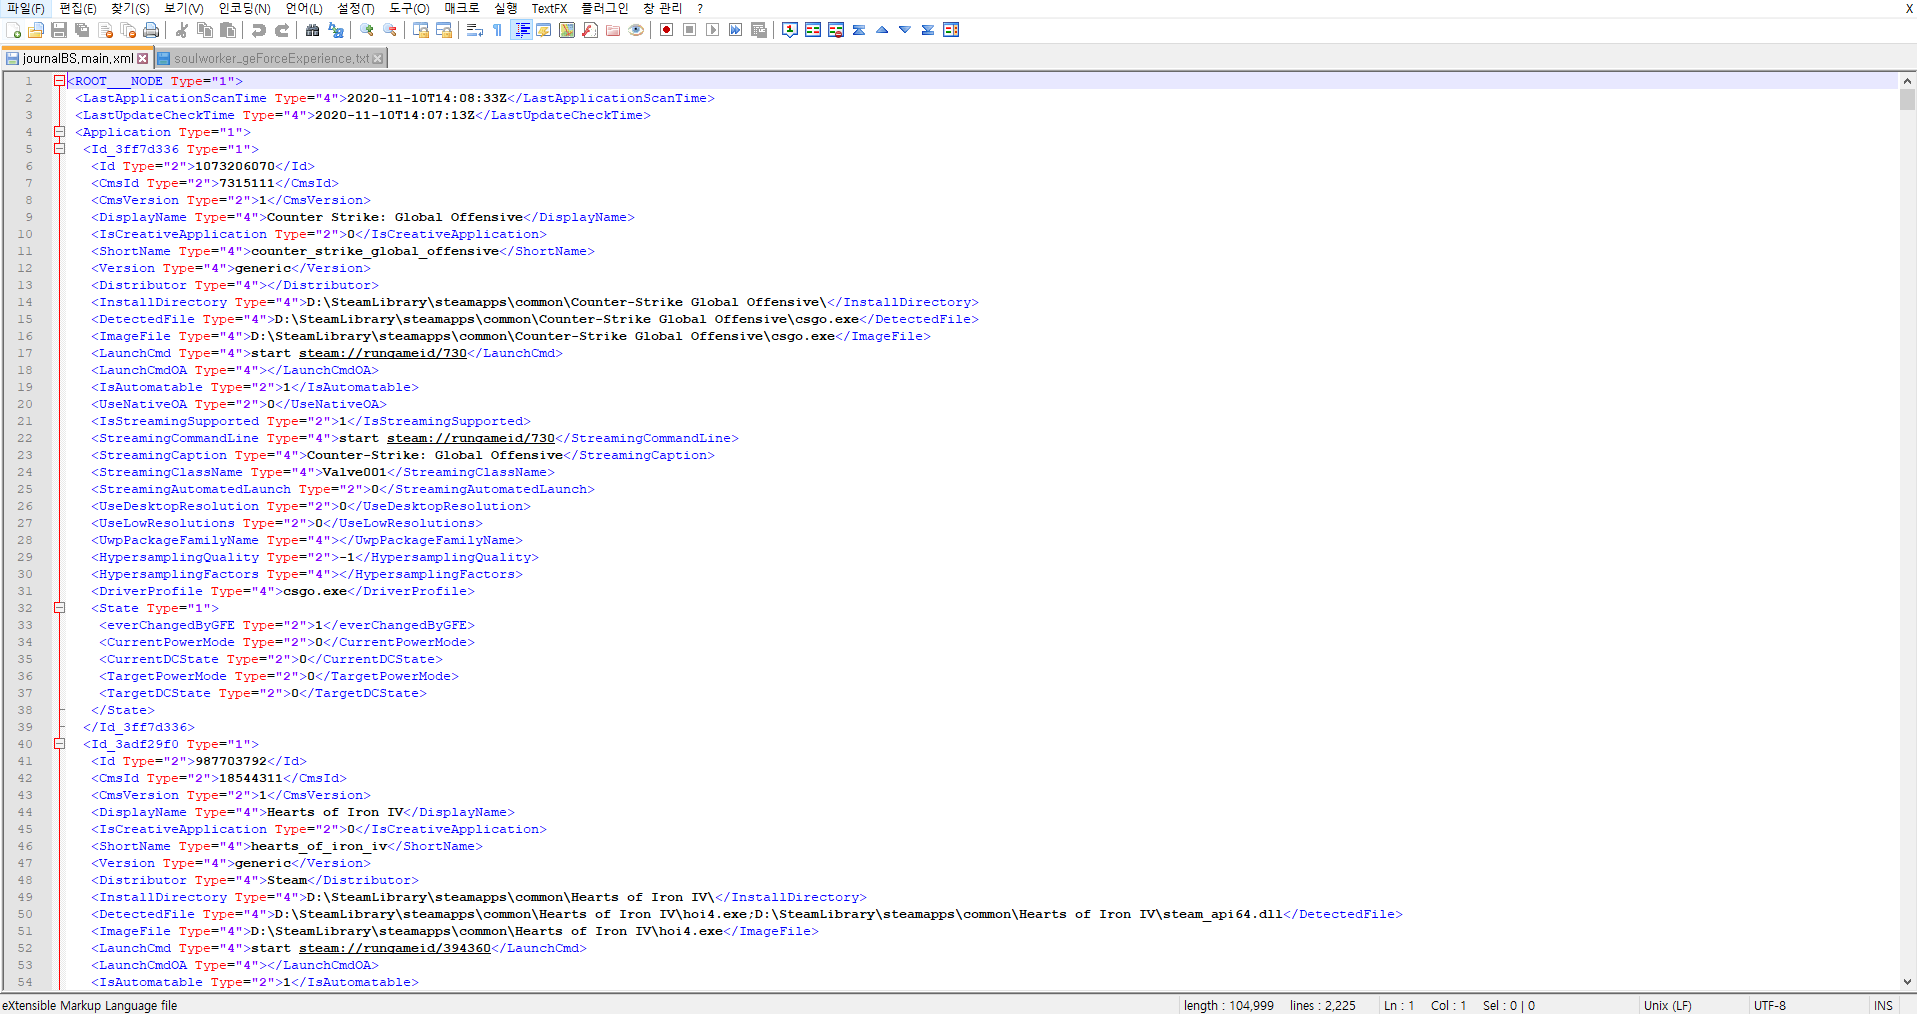Image resolution: width=1917 pixels, height=1014 pixels.
Task: Follow steam://rungameid/730 link in LaunchCmd line
Action: (x=383, y=353)
